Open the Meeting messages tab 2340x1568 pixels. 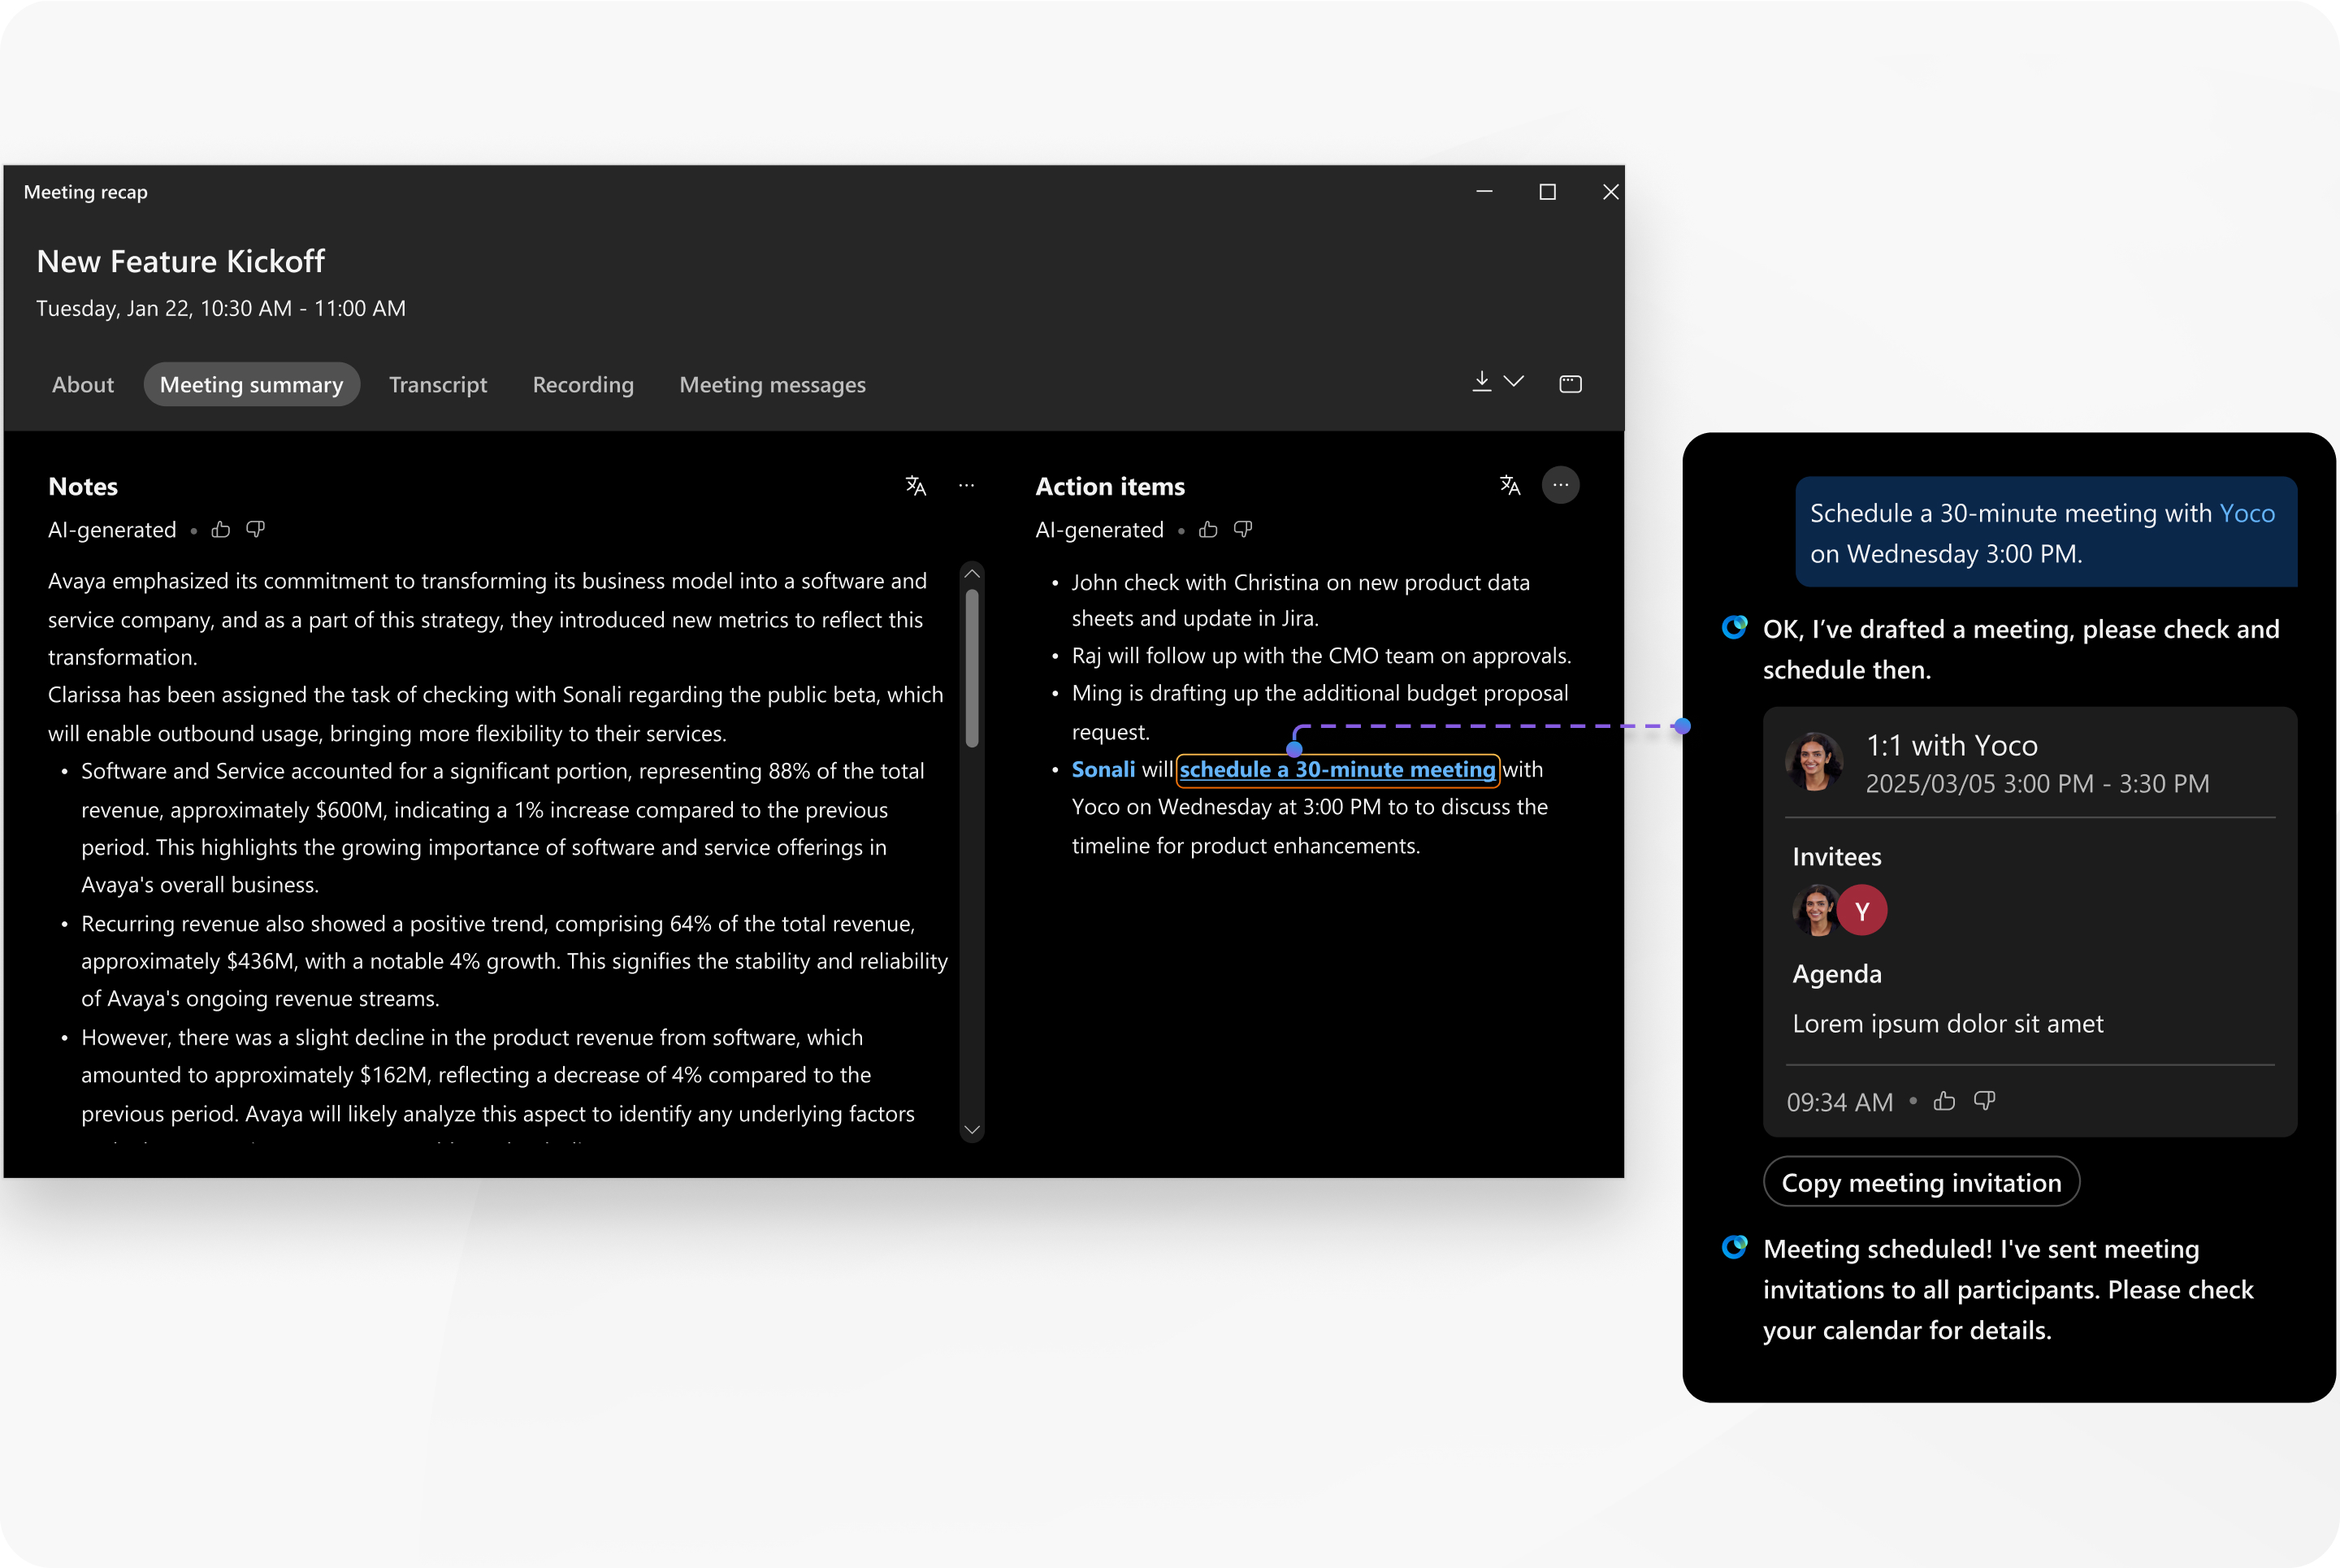pyautogui.click(x=772, y=385)
